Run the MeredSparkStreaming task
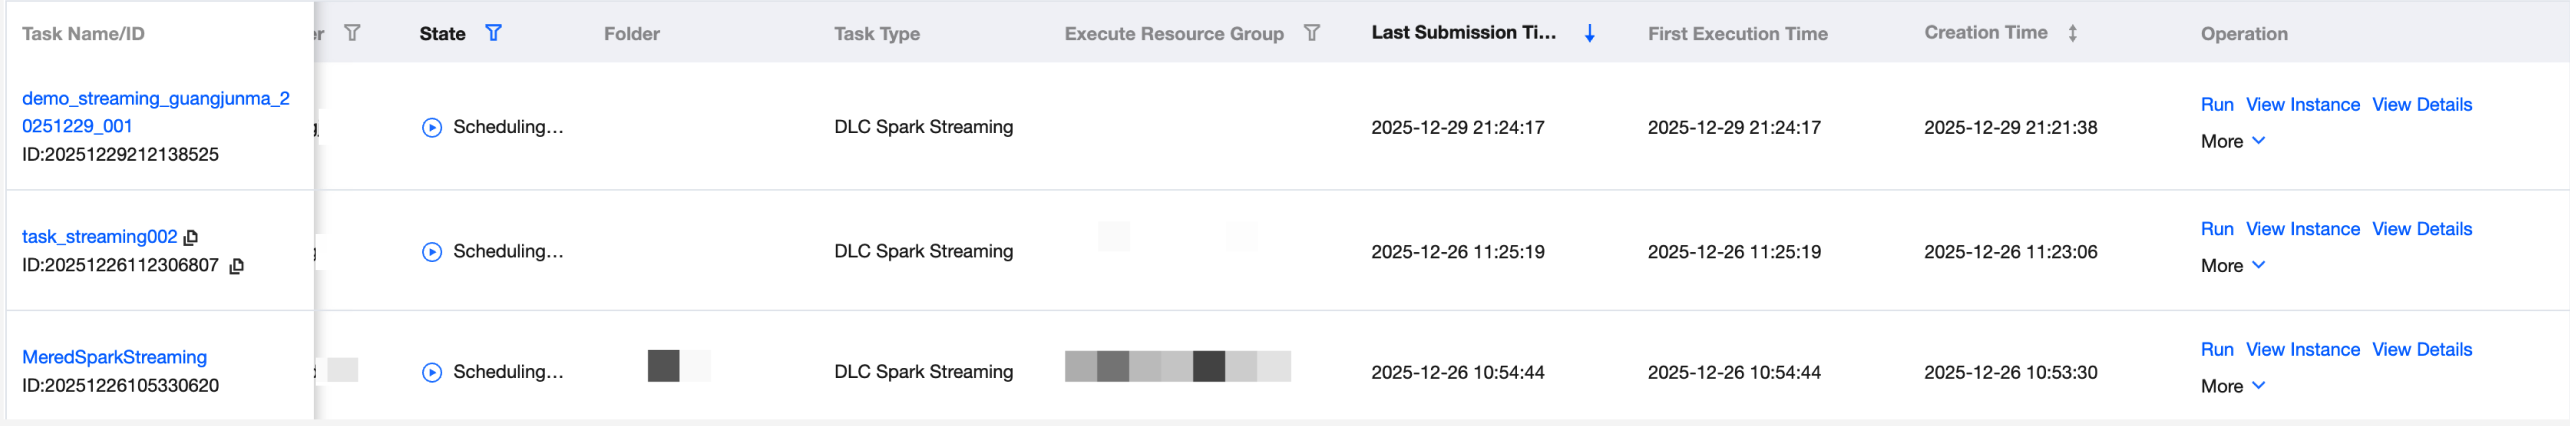2570x426 pixels. [2216, 350]
